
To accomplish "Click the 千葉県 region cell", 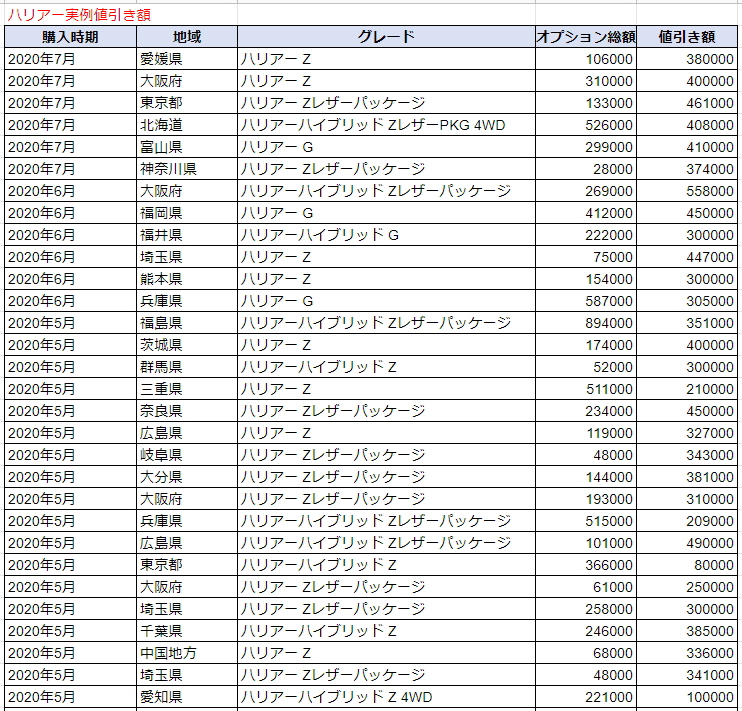I will (x=187, y=631).
